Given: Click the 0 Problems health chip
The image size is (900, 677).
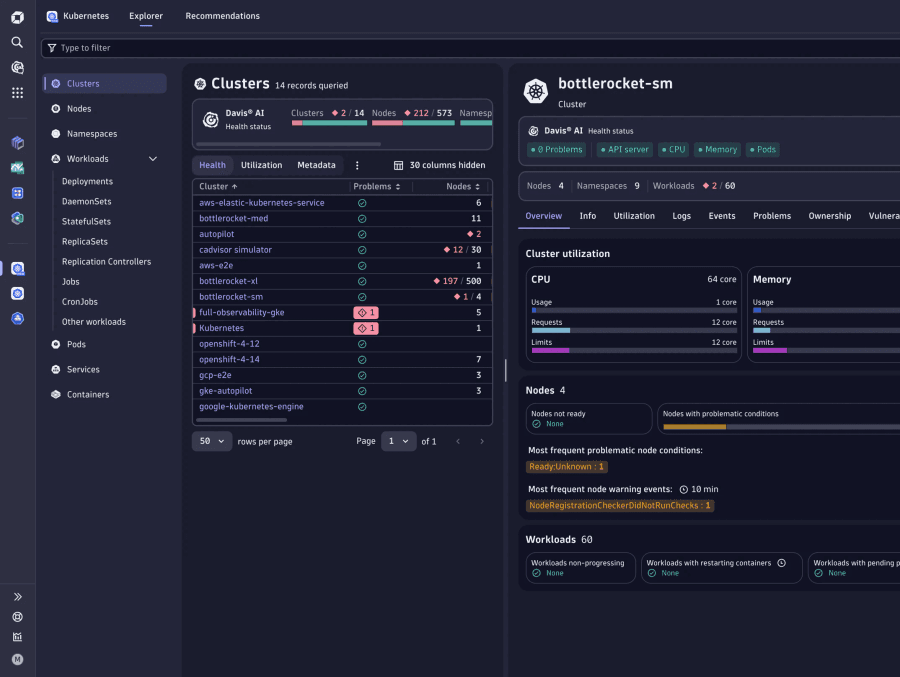Looking at the screenshot, I should pos(557,150).
